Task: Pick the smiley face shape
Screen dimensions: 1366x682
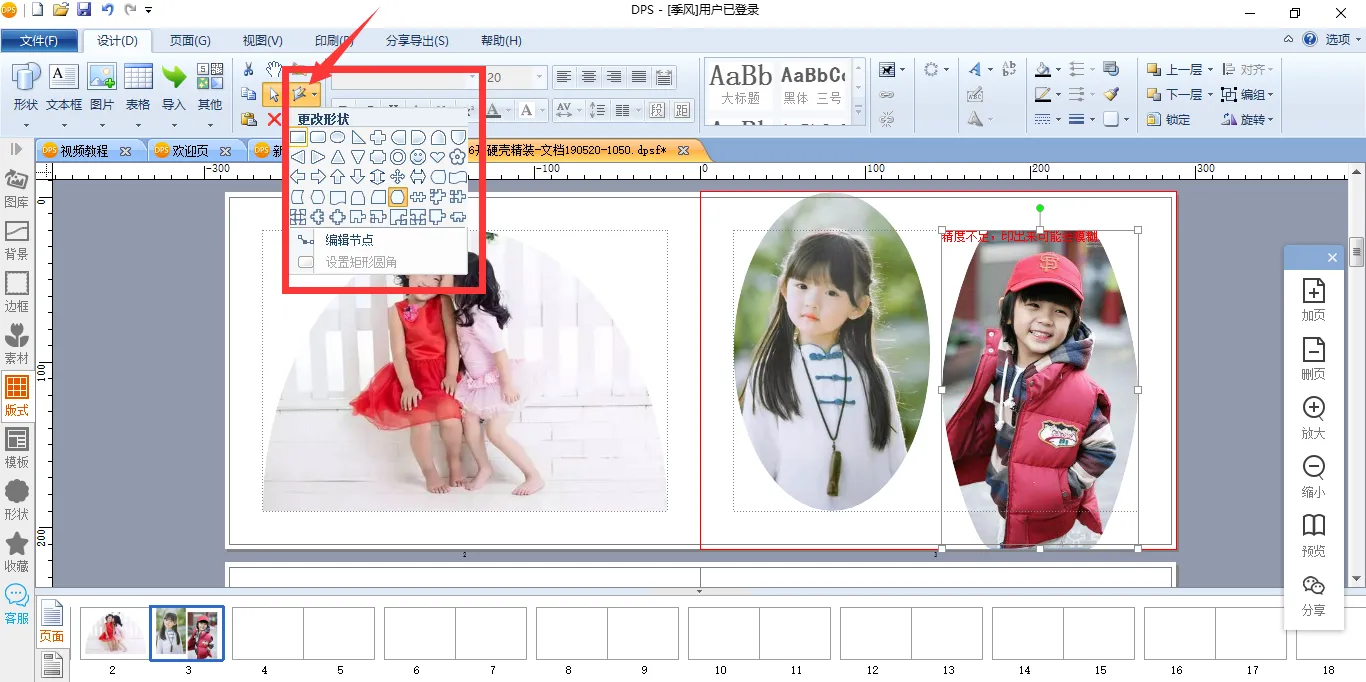Action: click(418, 157)
